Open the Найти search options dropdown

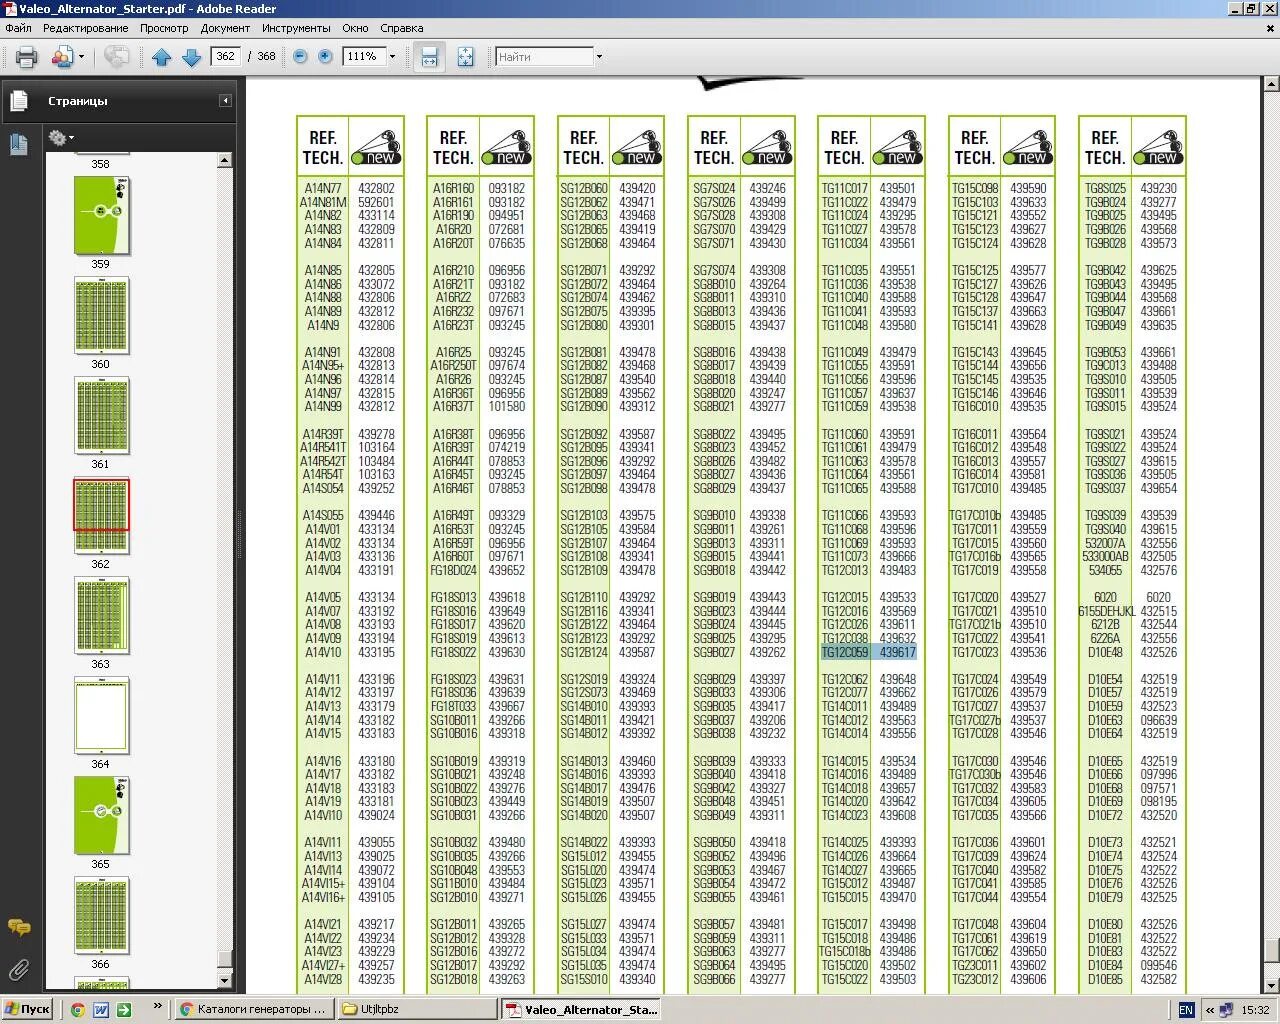pyautogui.click(x=599, y=57)
